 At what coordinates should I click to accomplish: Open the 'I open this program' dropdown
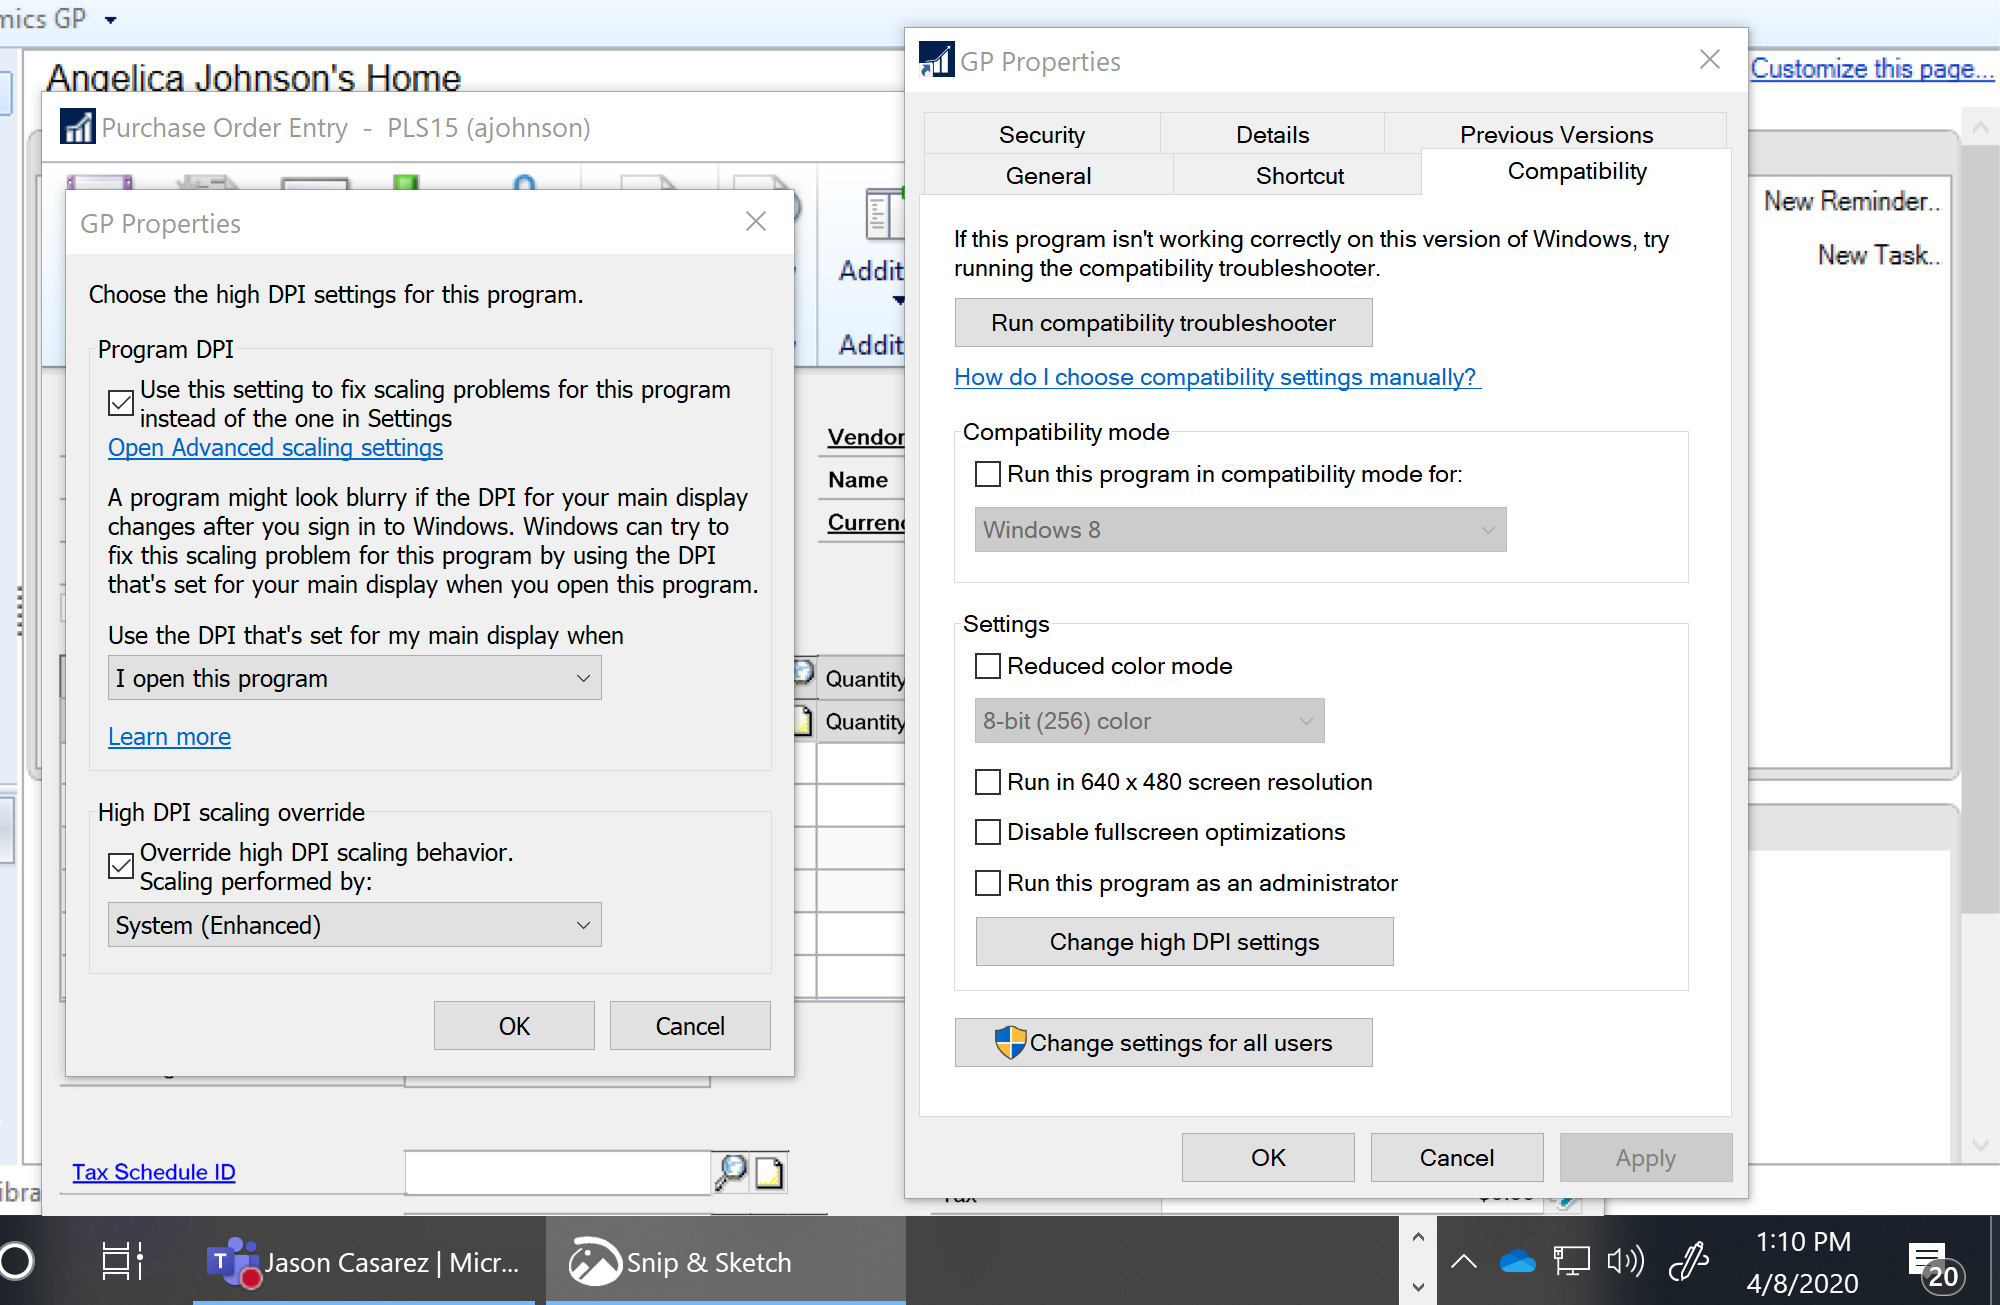tap(354, 678)
